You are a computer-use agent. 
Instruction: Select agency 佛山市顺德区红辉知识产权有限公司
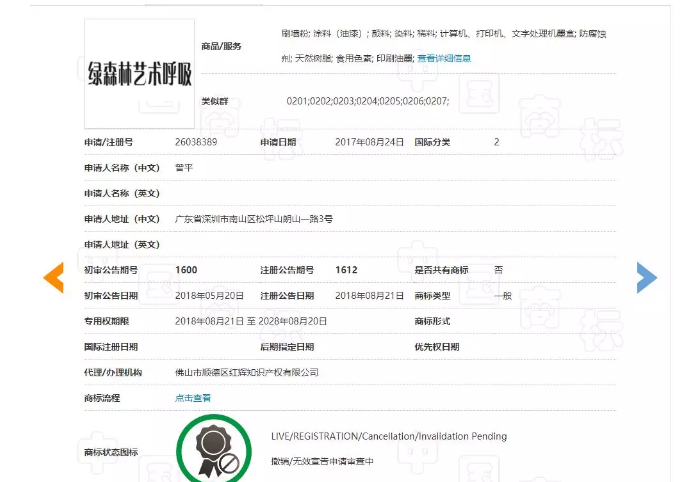(247, 372)
